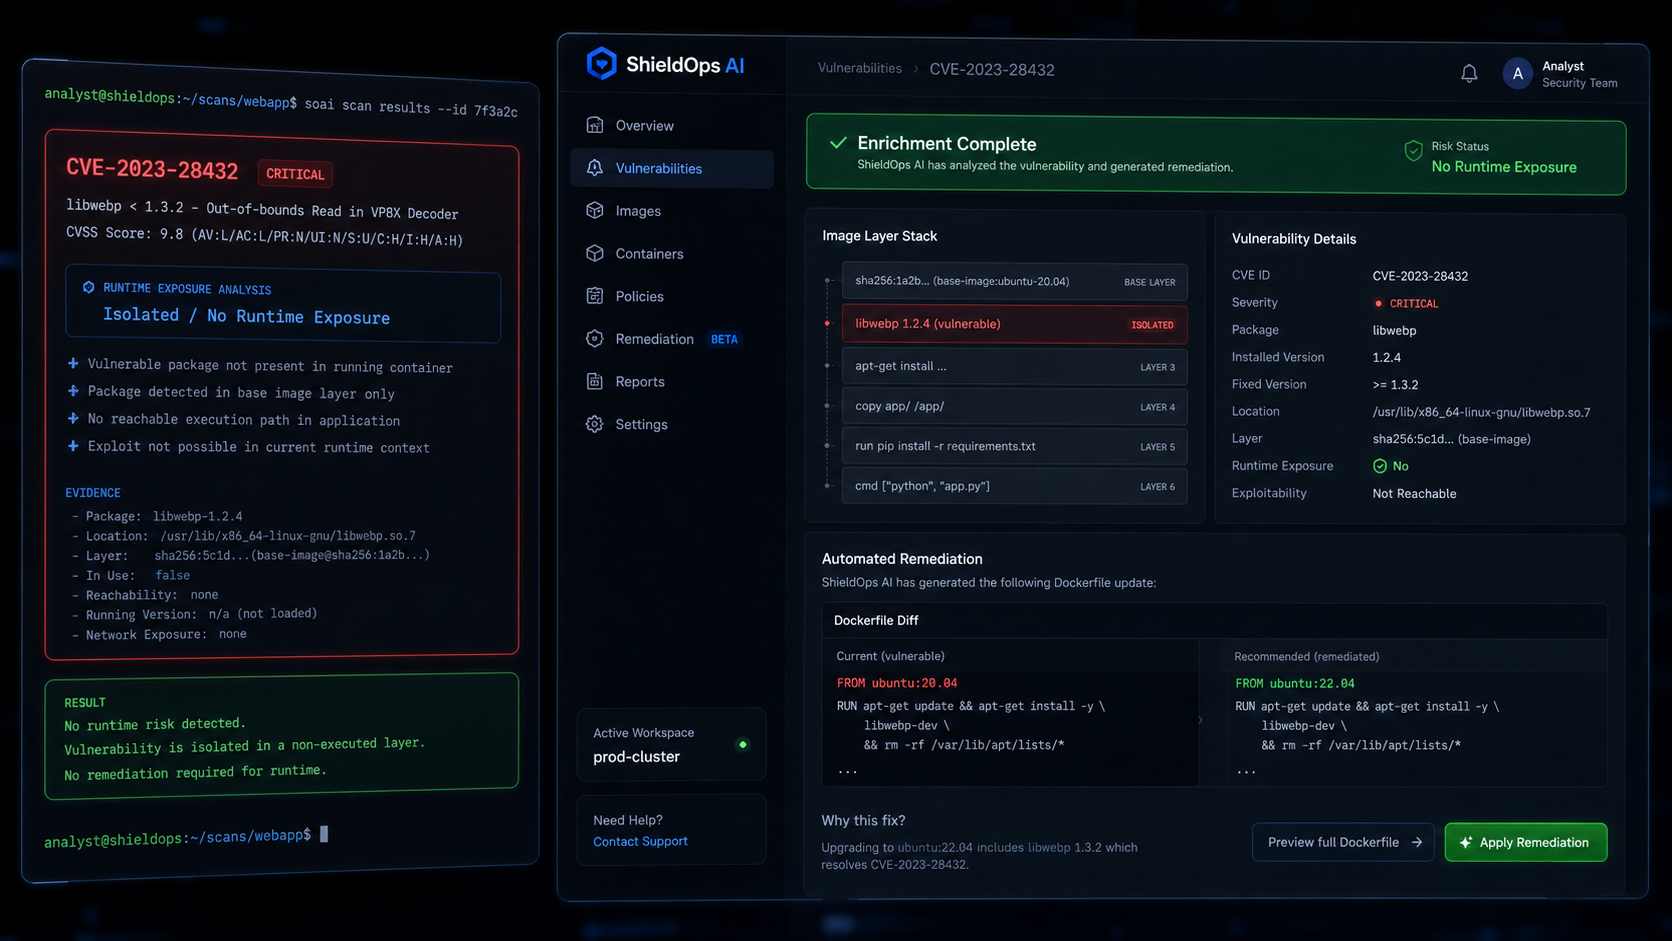Open the Policies page
1672x941 pixels.
pyautogui.click(x=672, y=296)
